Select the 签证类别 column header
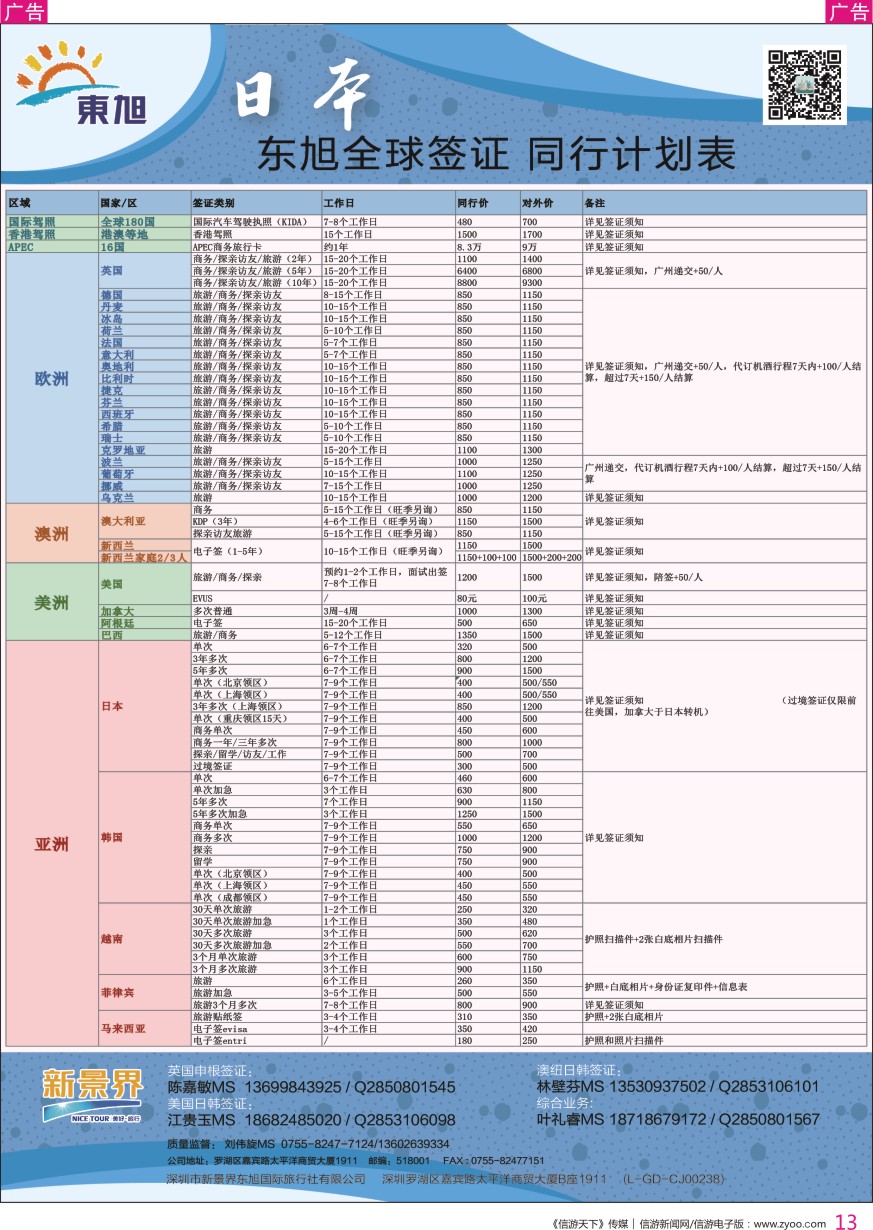 256,202
